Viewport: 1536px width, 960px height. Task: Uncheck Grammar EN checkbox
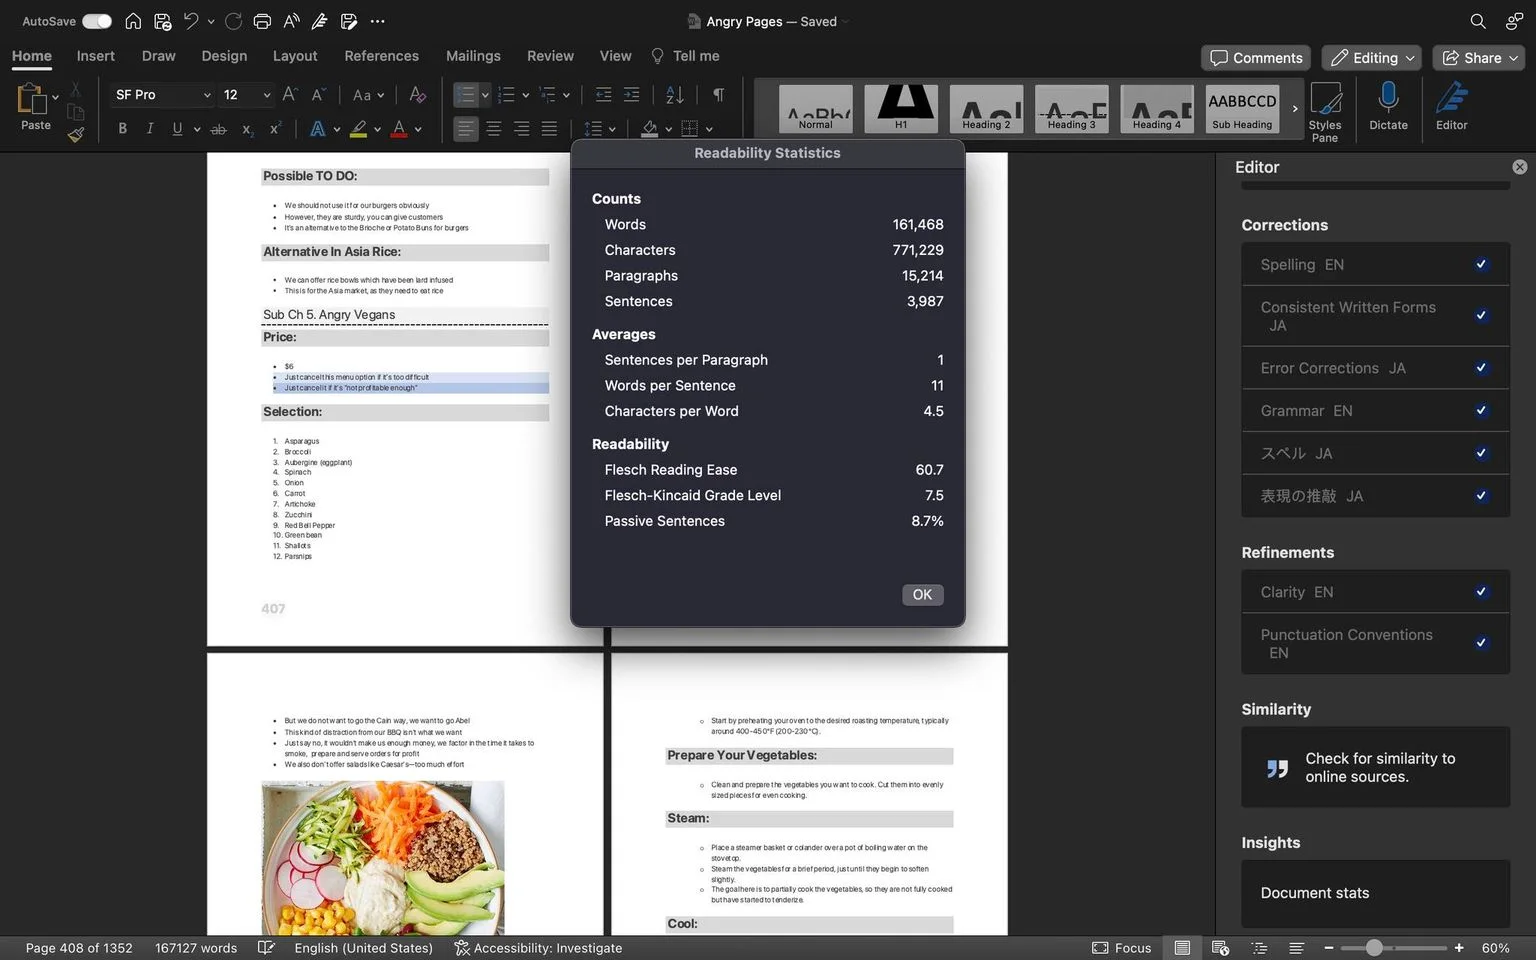pos(1481,410)
